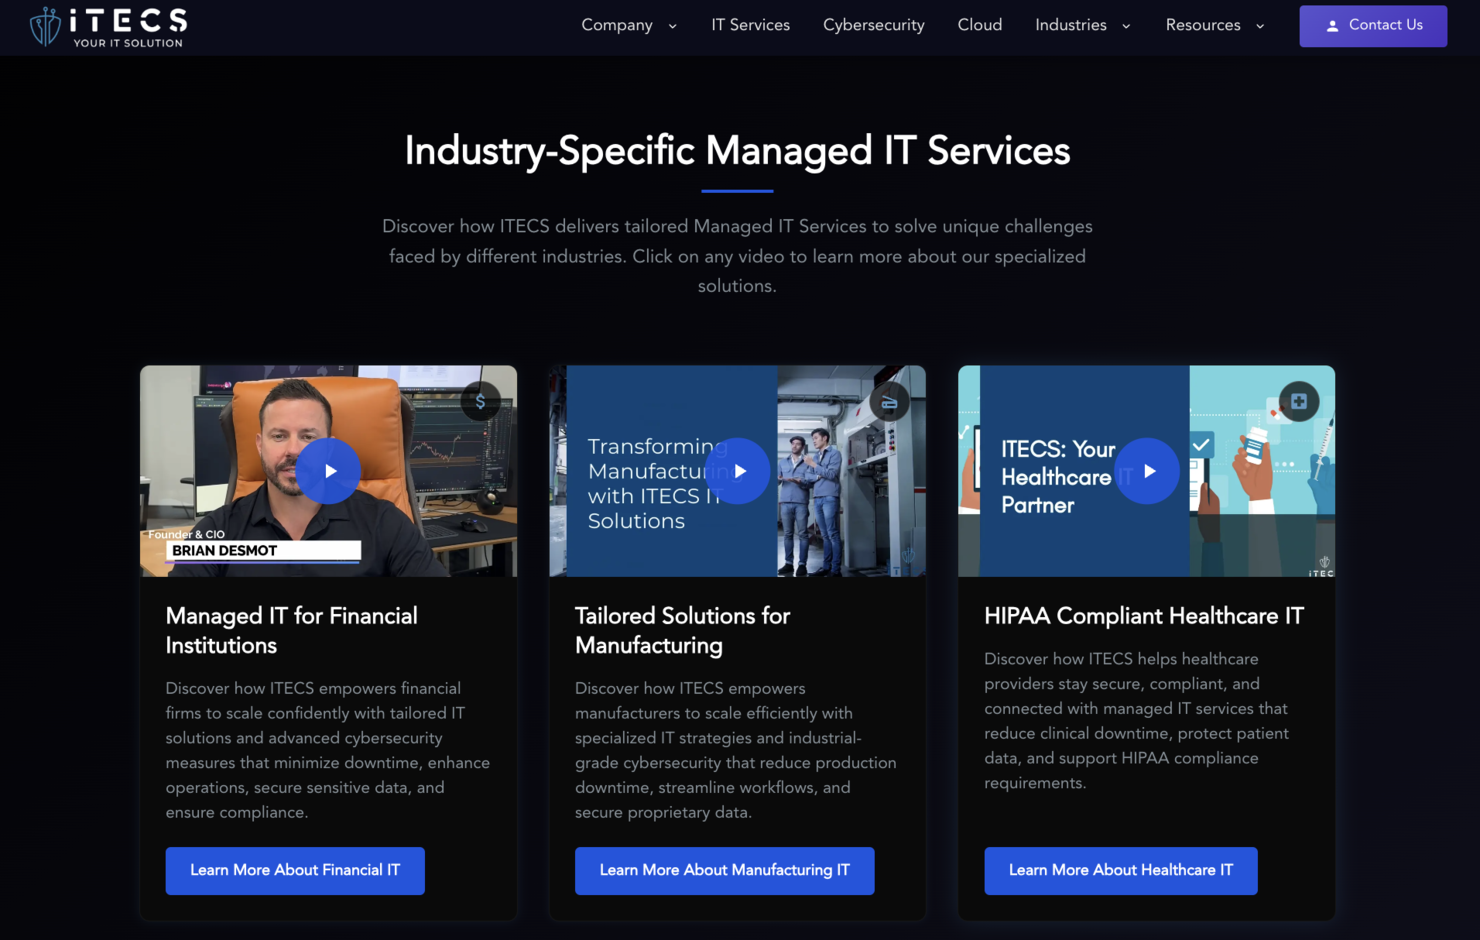Click the ITECS shield logo

[45, 26]
